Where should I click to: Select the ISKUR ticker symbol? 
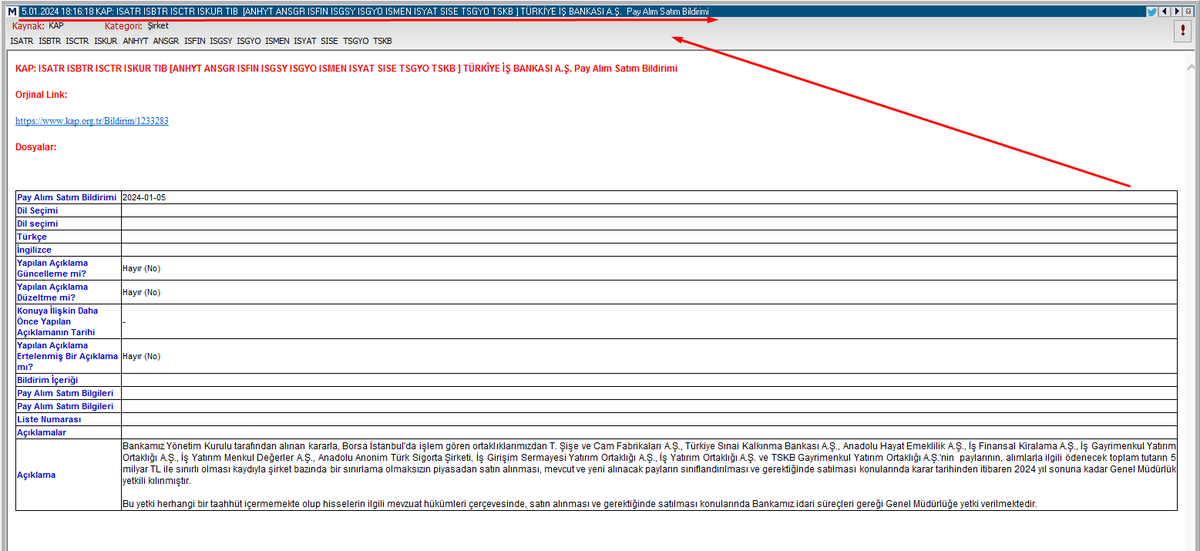coord(105,41)
